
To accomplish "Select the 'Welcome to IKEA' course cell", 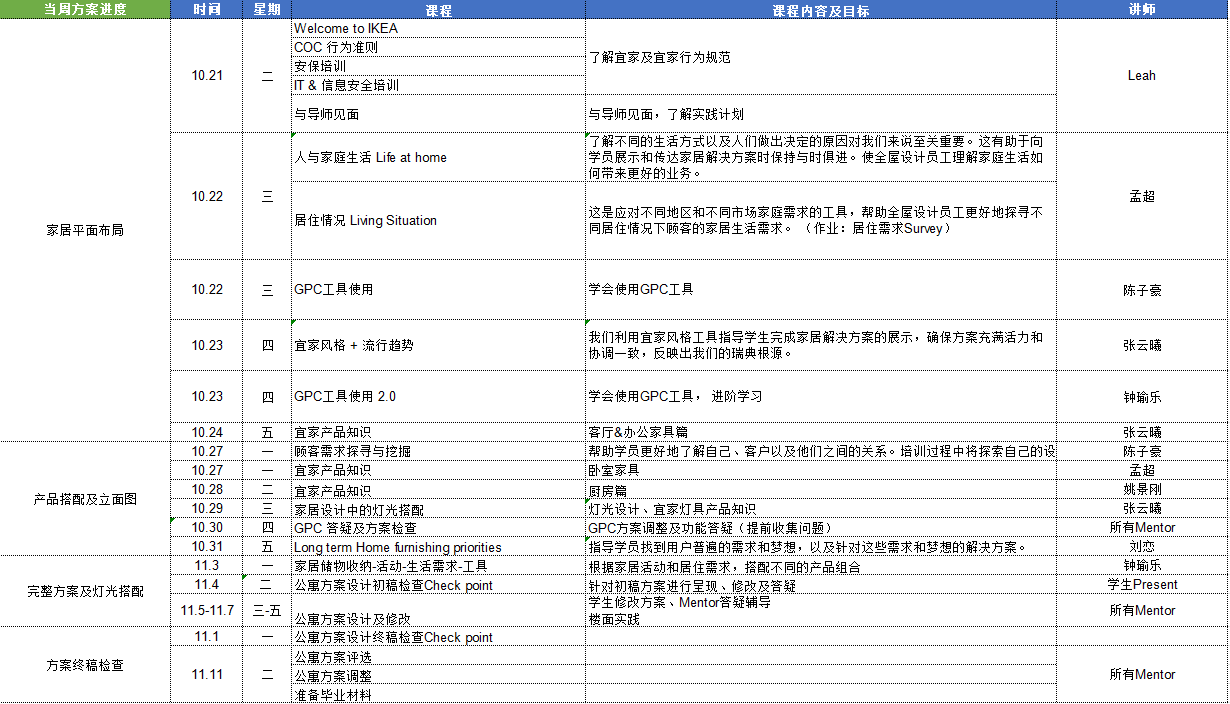I will pos(438,29).
